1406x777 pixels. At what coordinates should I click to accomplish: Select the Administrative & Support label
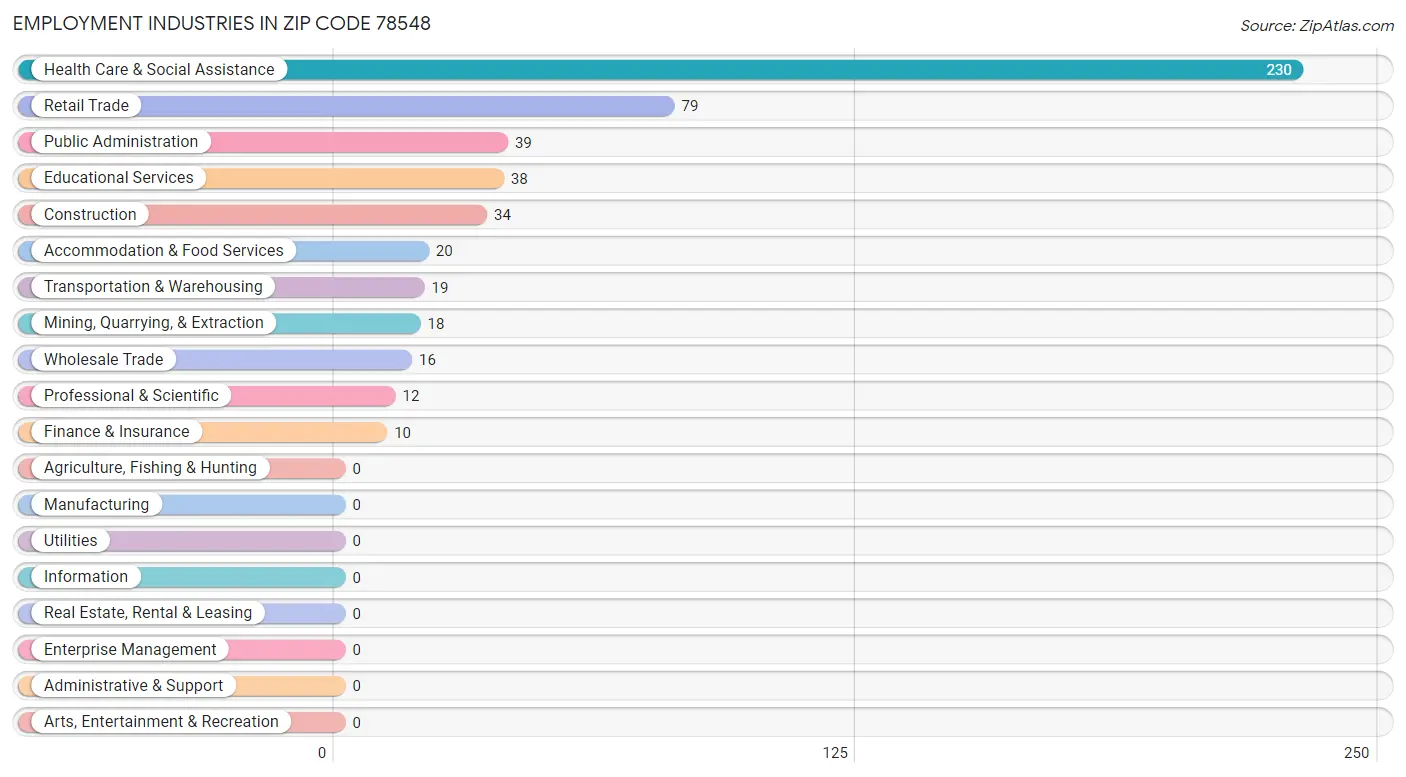(x=134, y=685)
